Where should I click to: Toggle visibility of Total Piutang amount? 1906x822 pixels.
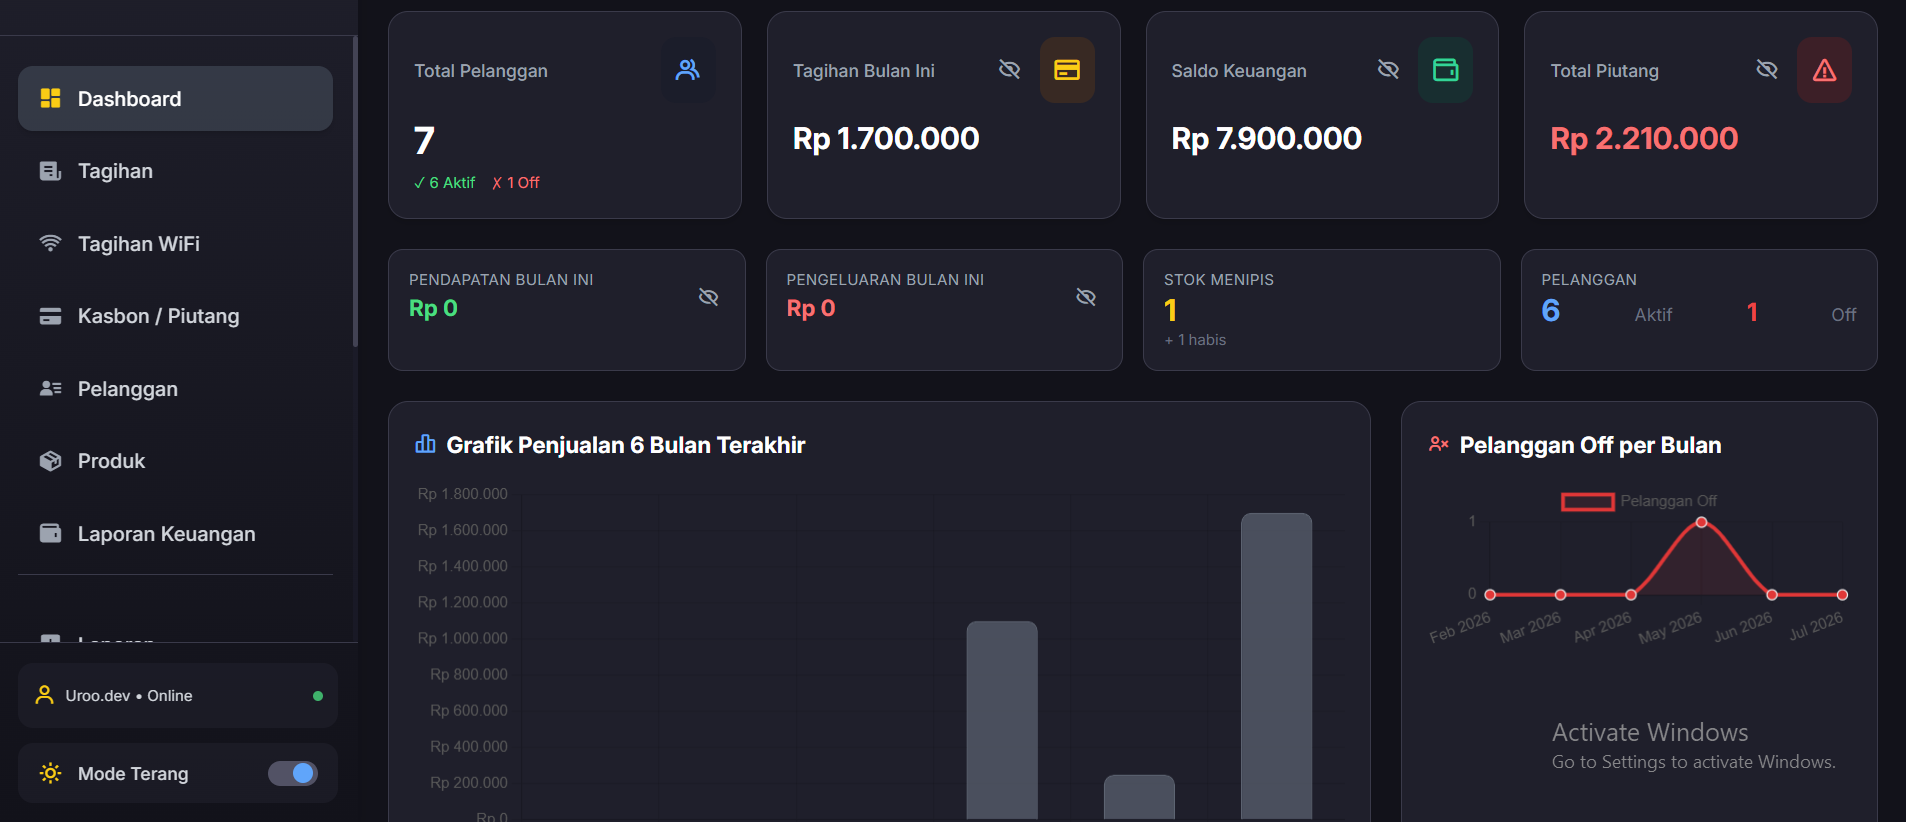pos(1767,69)
